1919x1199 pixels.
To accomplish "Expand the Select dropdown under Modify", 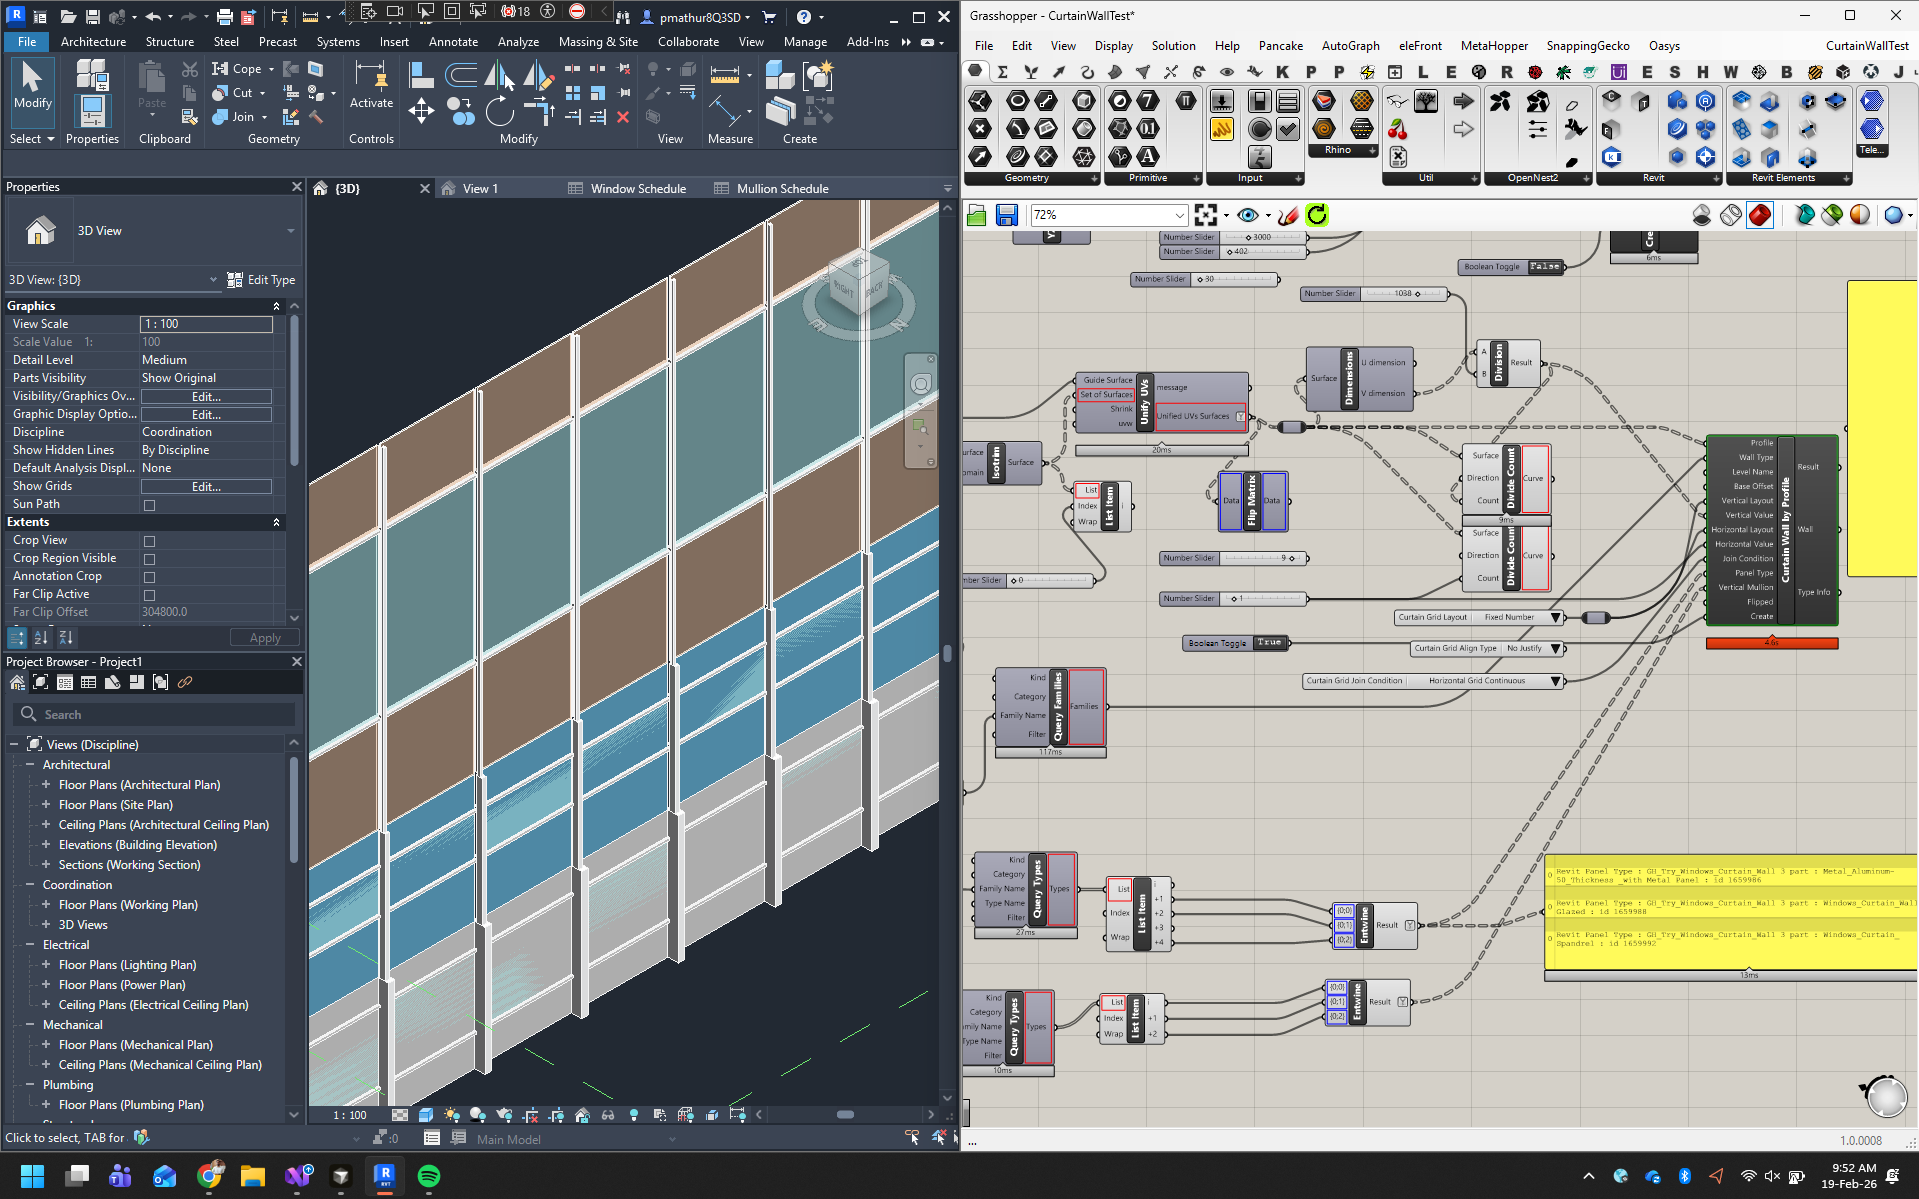I will [32, 139].
